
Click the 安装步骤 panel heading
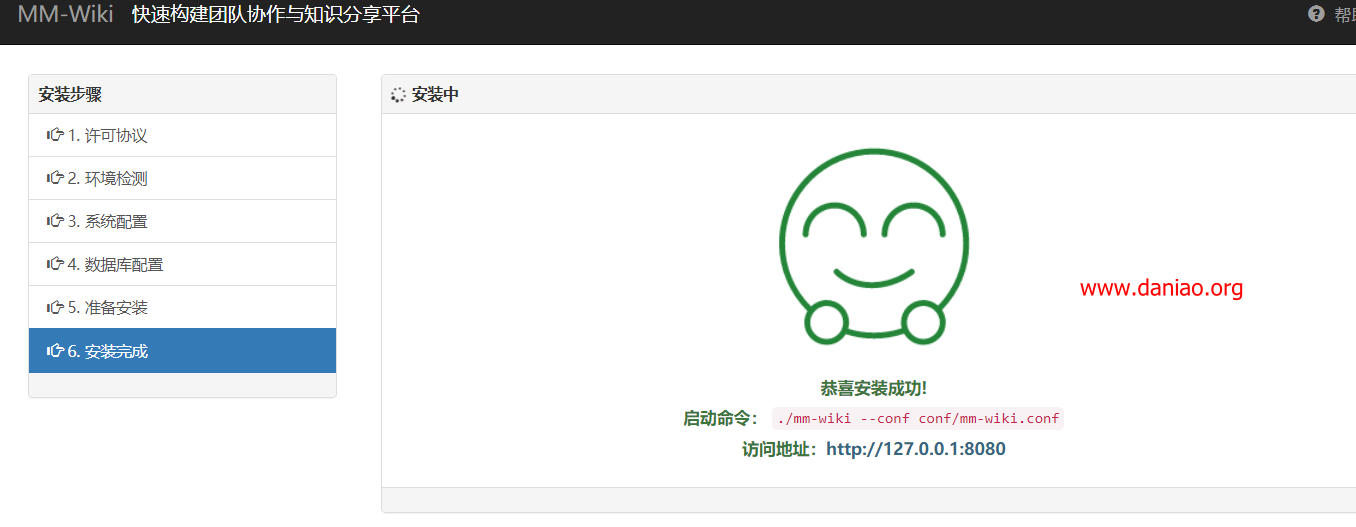coord(70,95)
